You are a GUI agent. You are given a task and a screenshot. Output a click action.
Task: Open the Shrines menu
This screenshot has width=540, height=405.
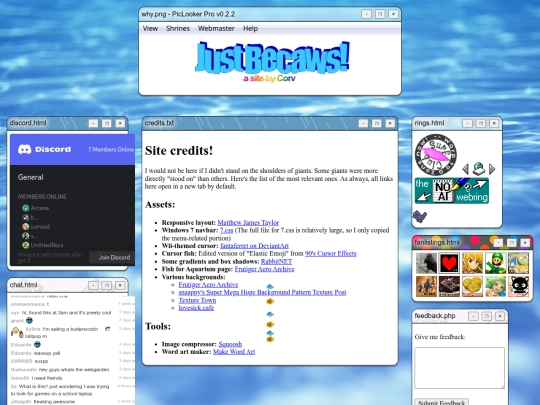coord(178,29)
